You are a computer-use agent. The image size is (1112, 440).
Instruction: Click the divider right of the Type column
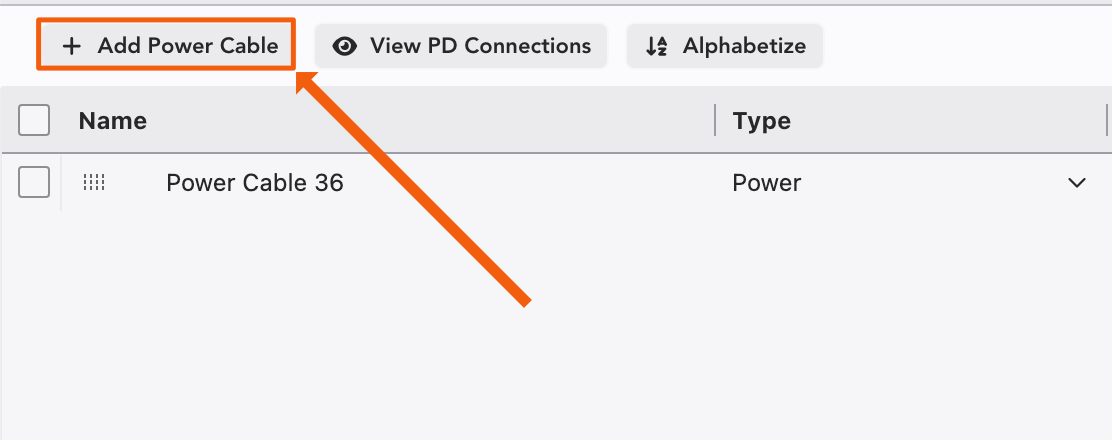[x=1107, y=121]
